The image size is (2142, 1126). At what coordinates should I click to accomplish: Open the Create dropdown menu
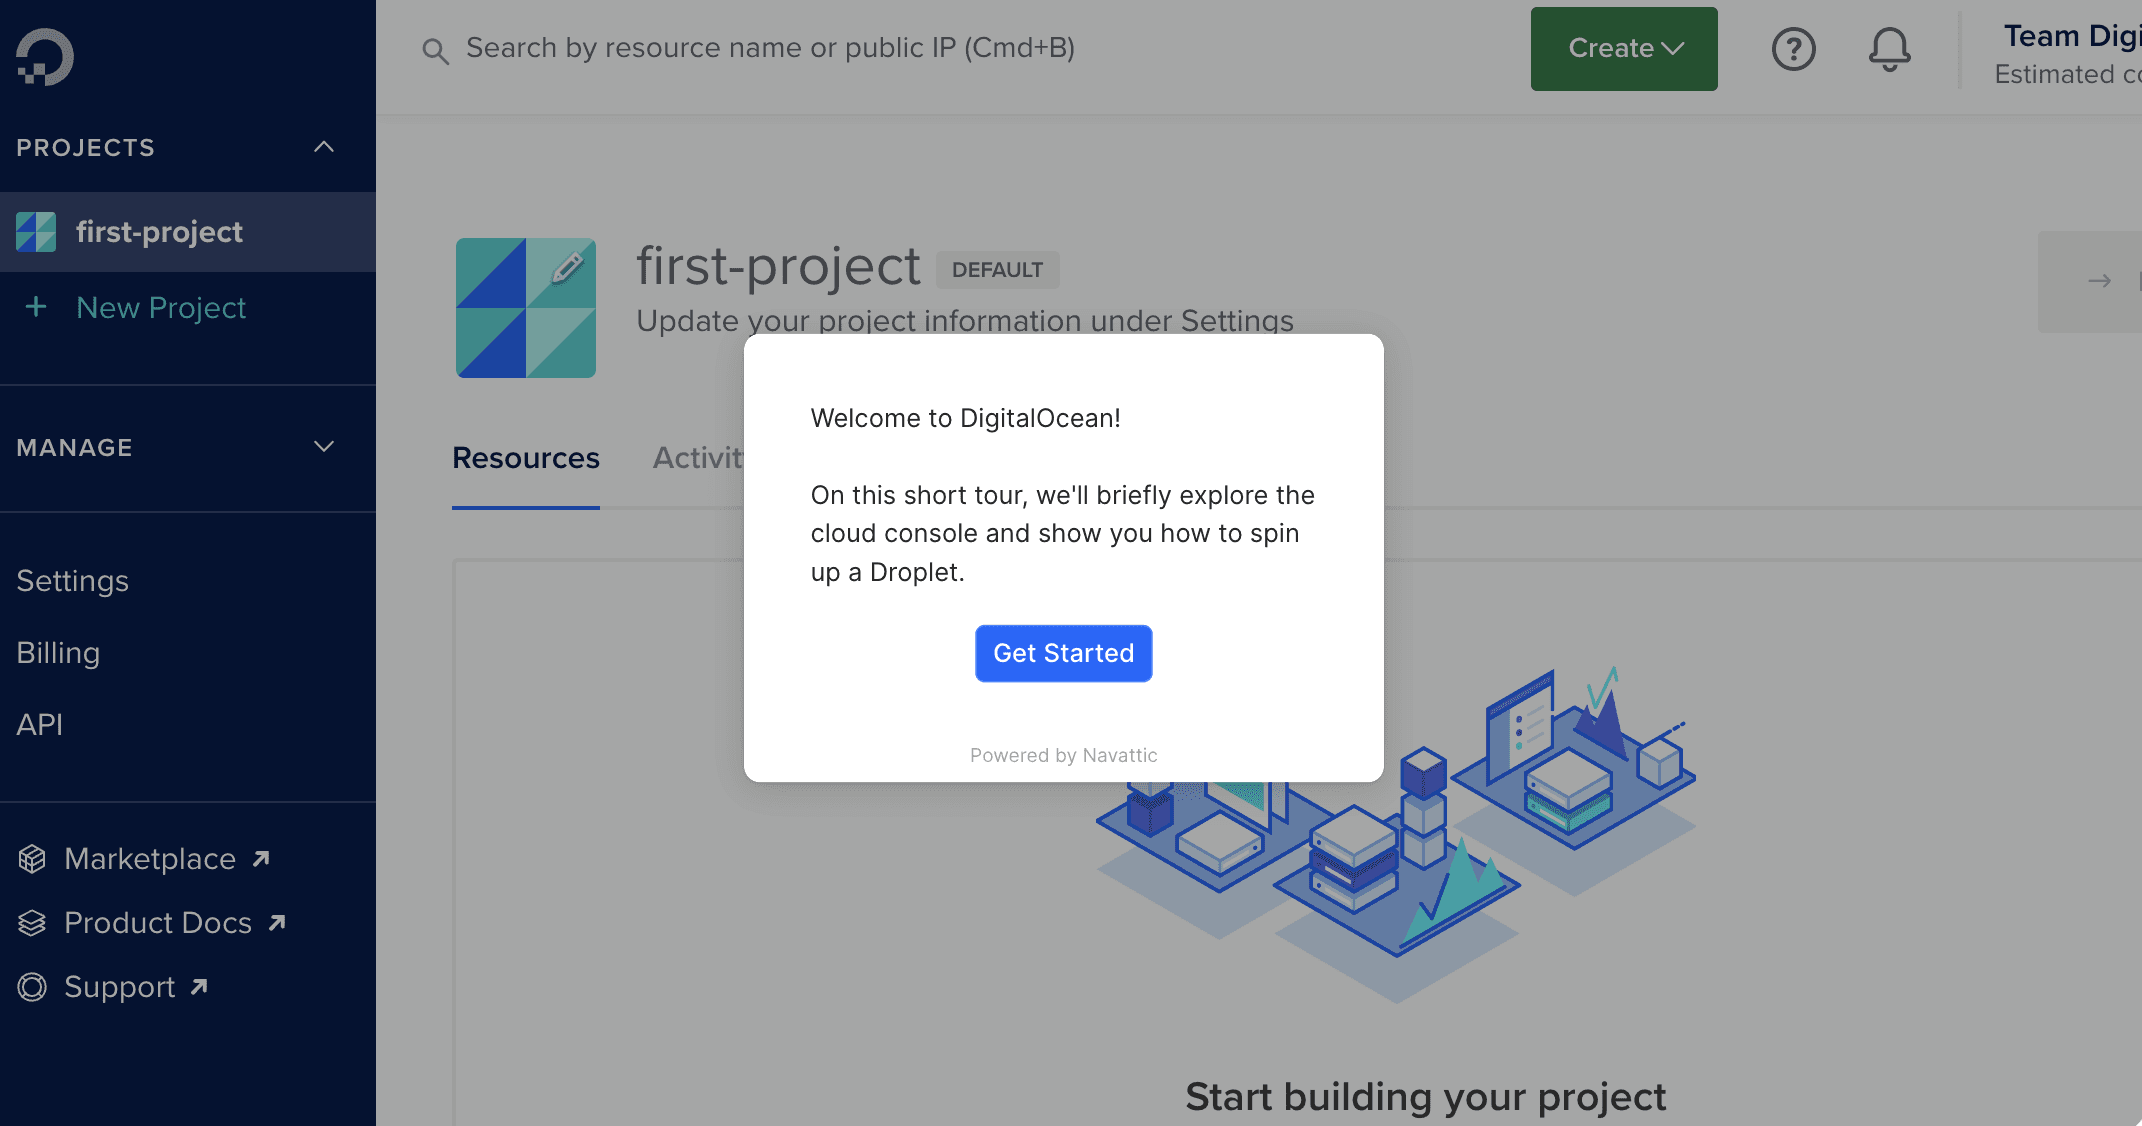(x=1623, y=49)
